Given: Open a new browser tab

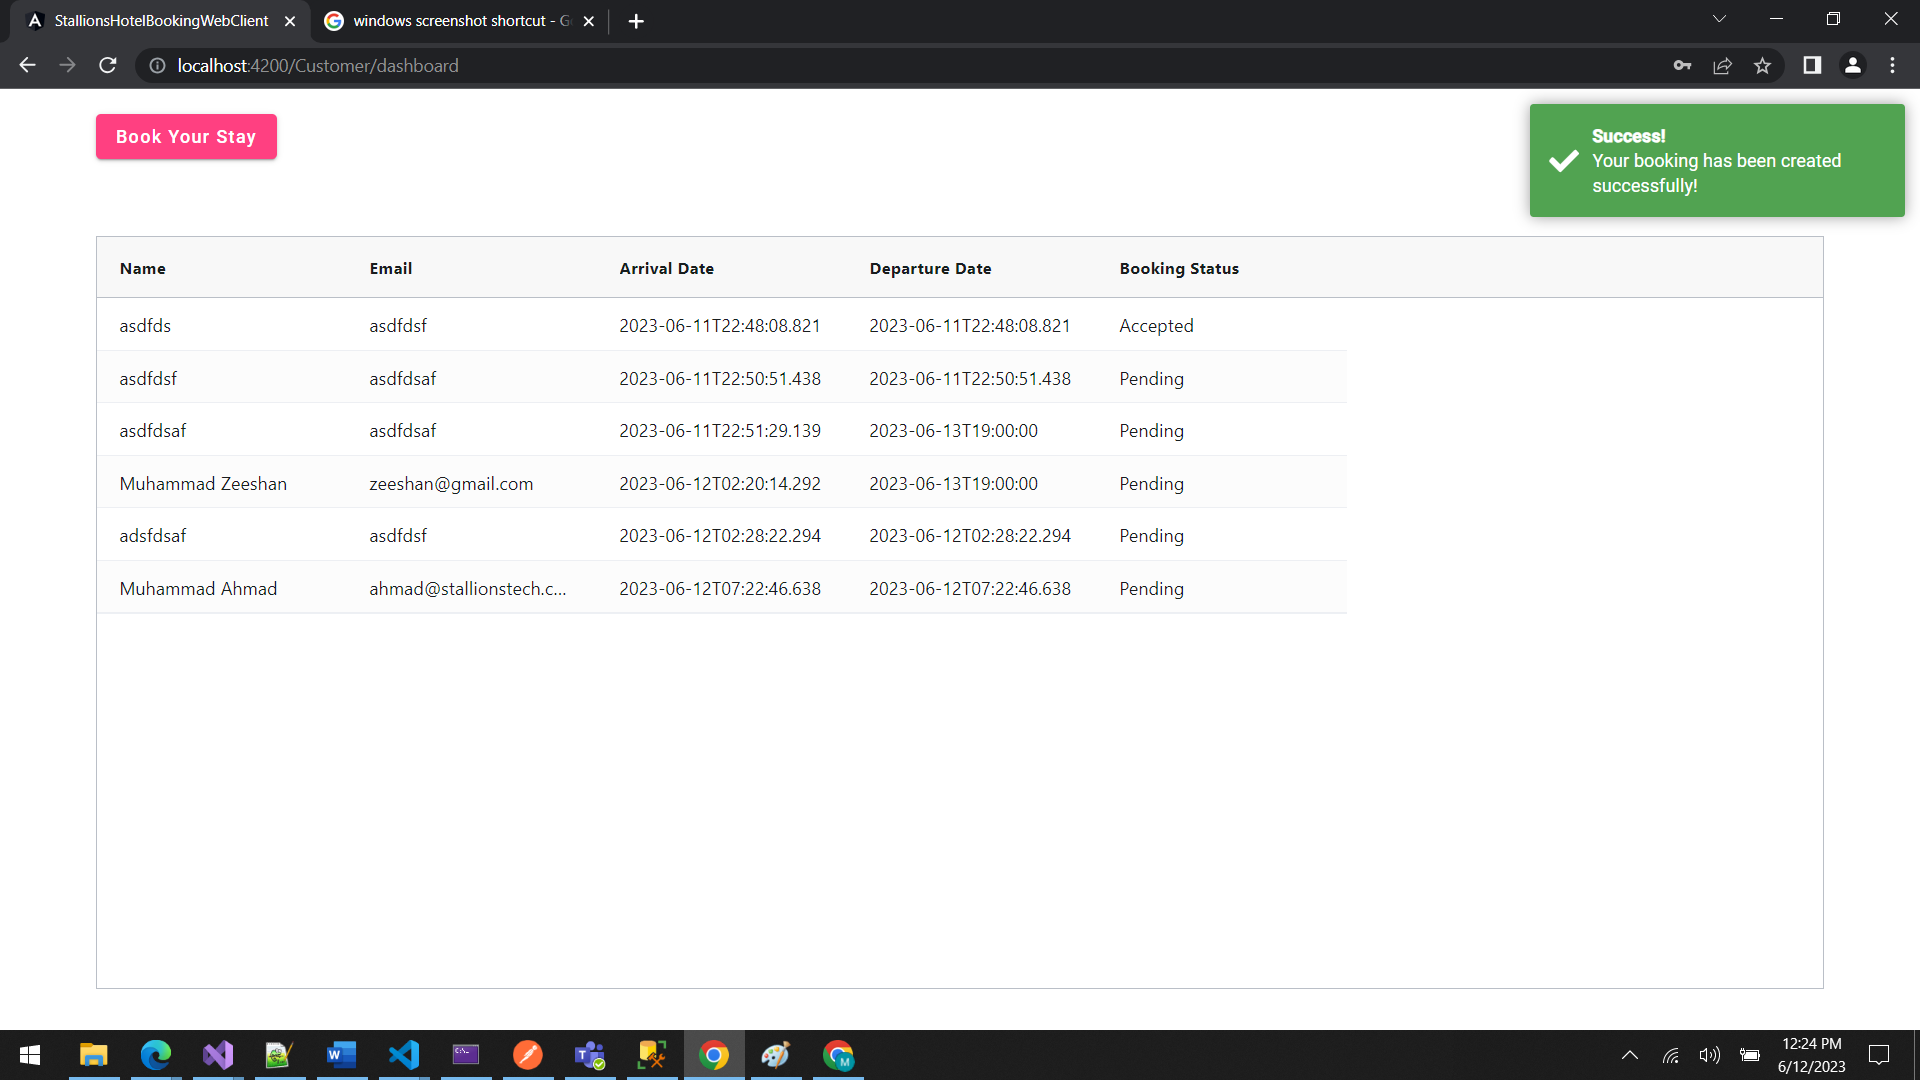Looking at the screenshot, I should point(636,21).
